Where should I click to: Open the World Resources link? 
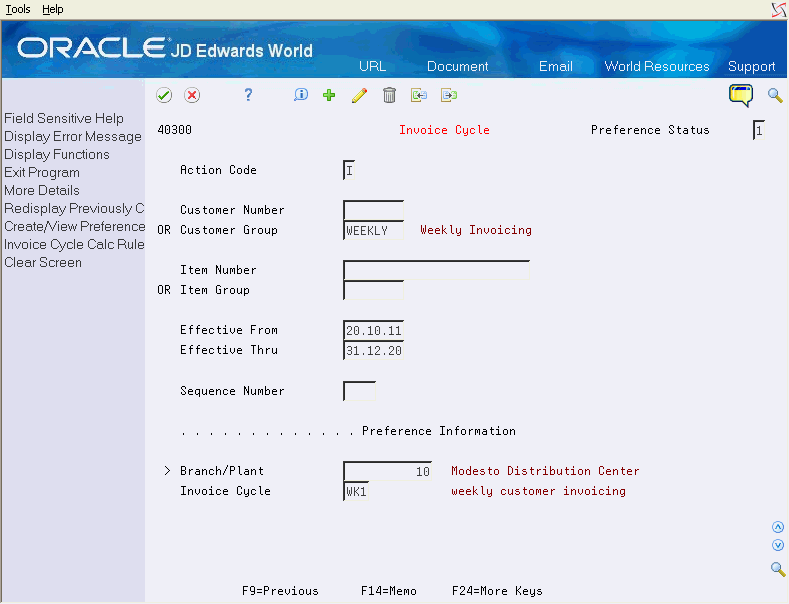[657, 66]
